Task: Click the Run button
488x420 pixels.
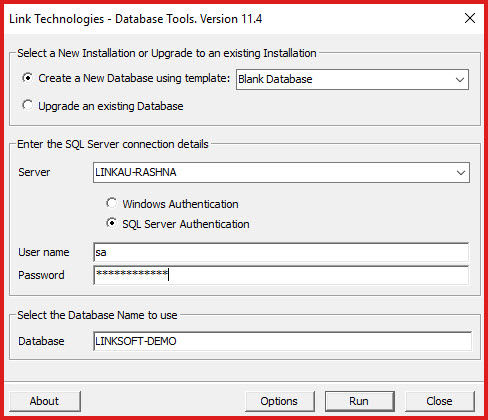Action: point(359,401)
